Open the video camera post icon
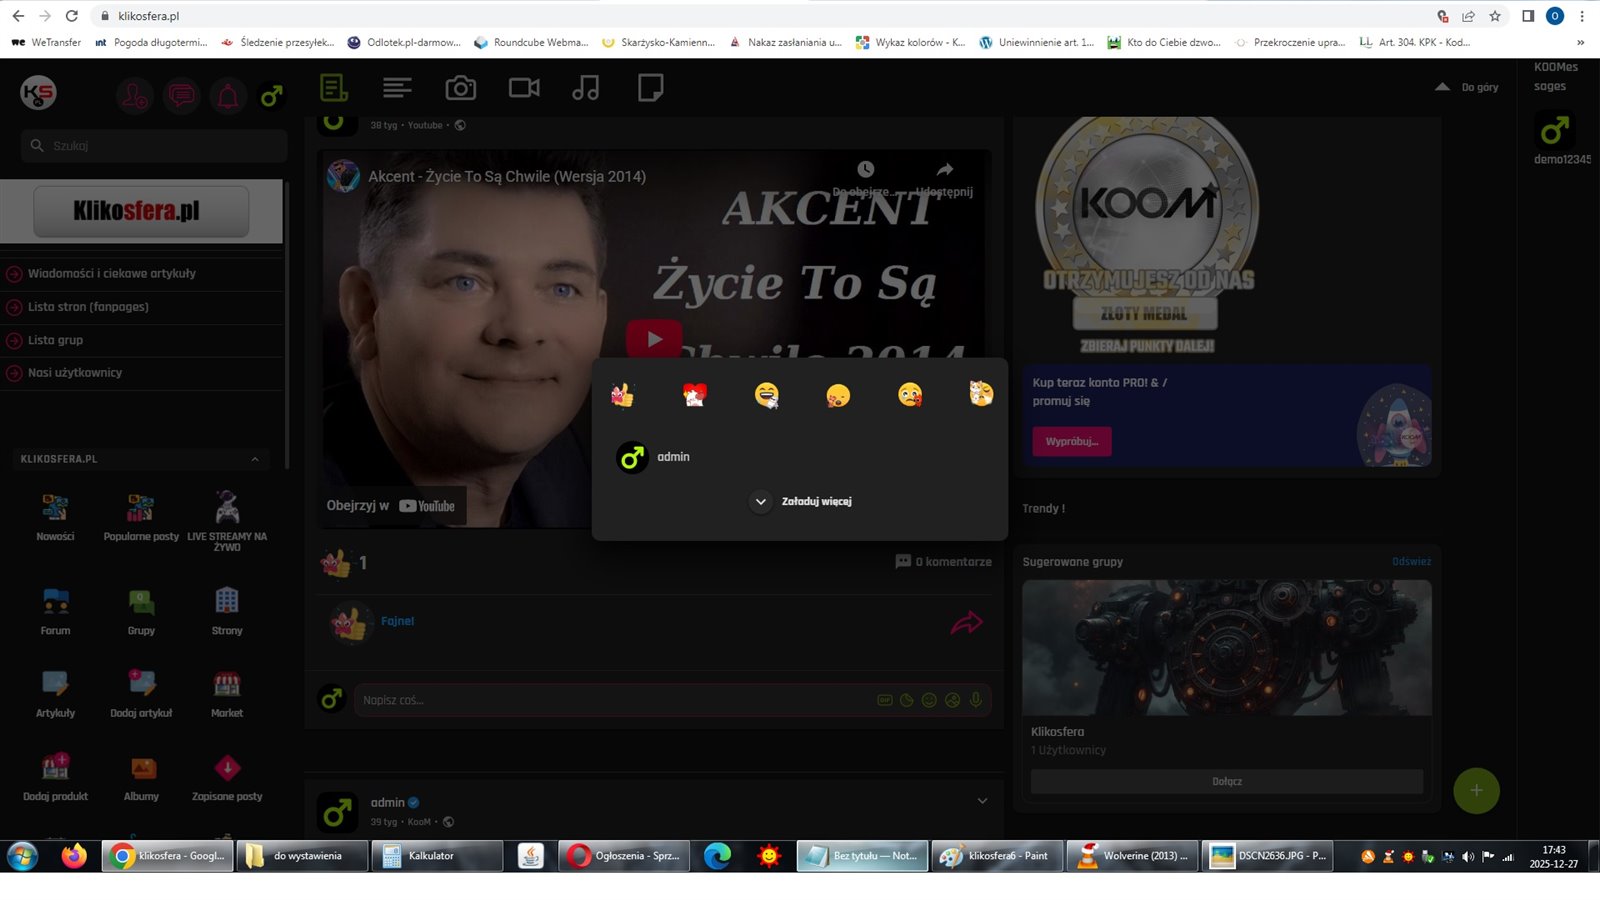1600x900 pixels. [x=524, y=89]
